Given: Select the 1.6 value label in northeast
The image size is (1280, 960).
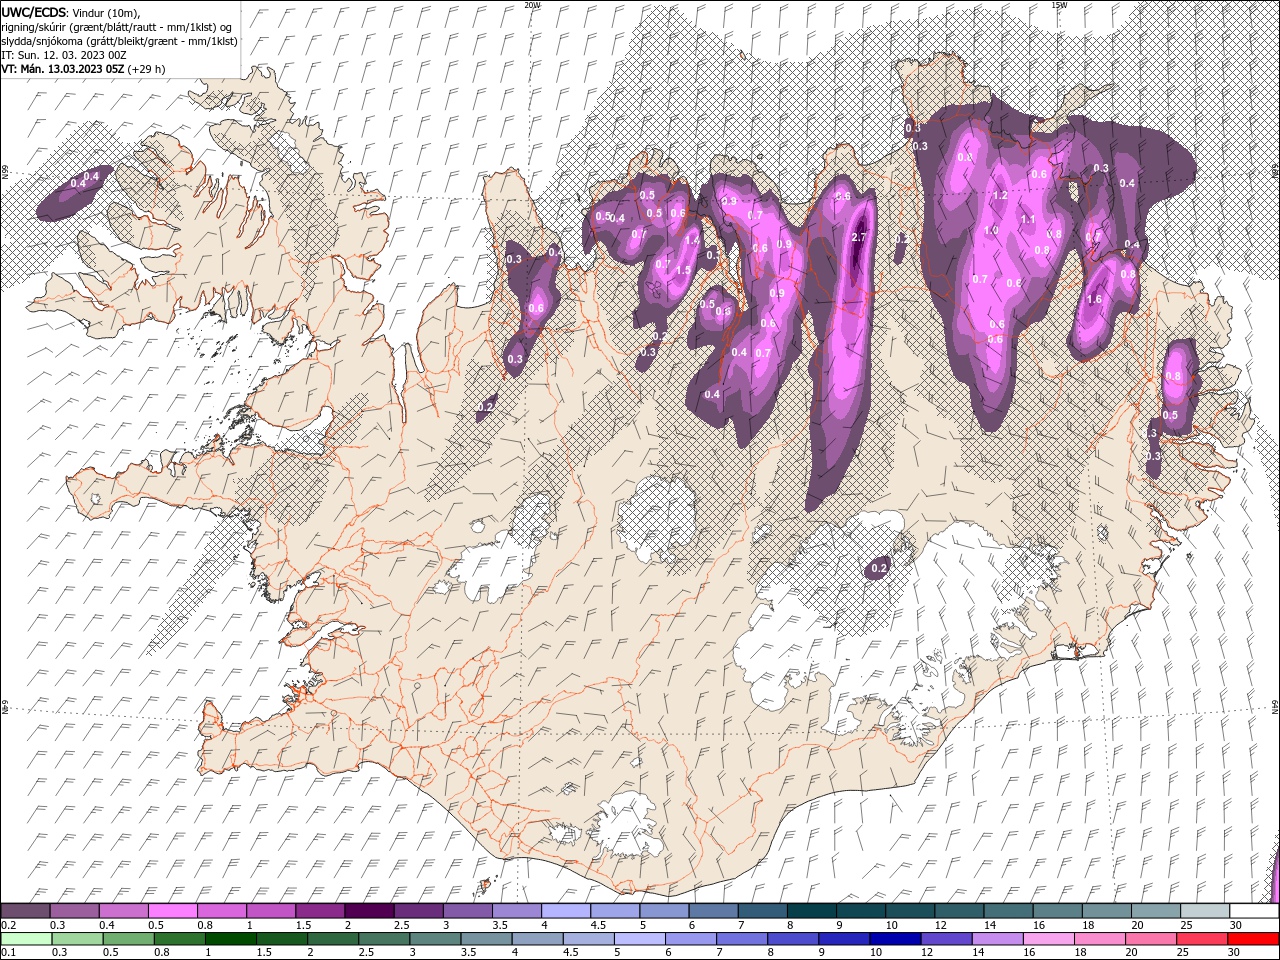Looking at the screenshot, I should click(x=1094, y=299).
